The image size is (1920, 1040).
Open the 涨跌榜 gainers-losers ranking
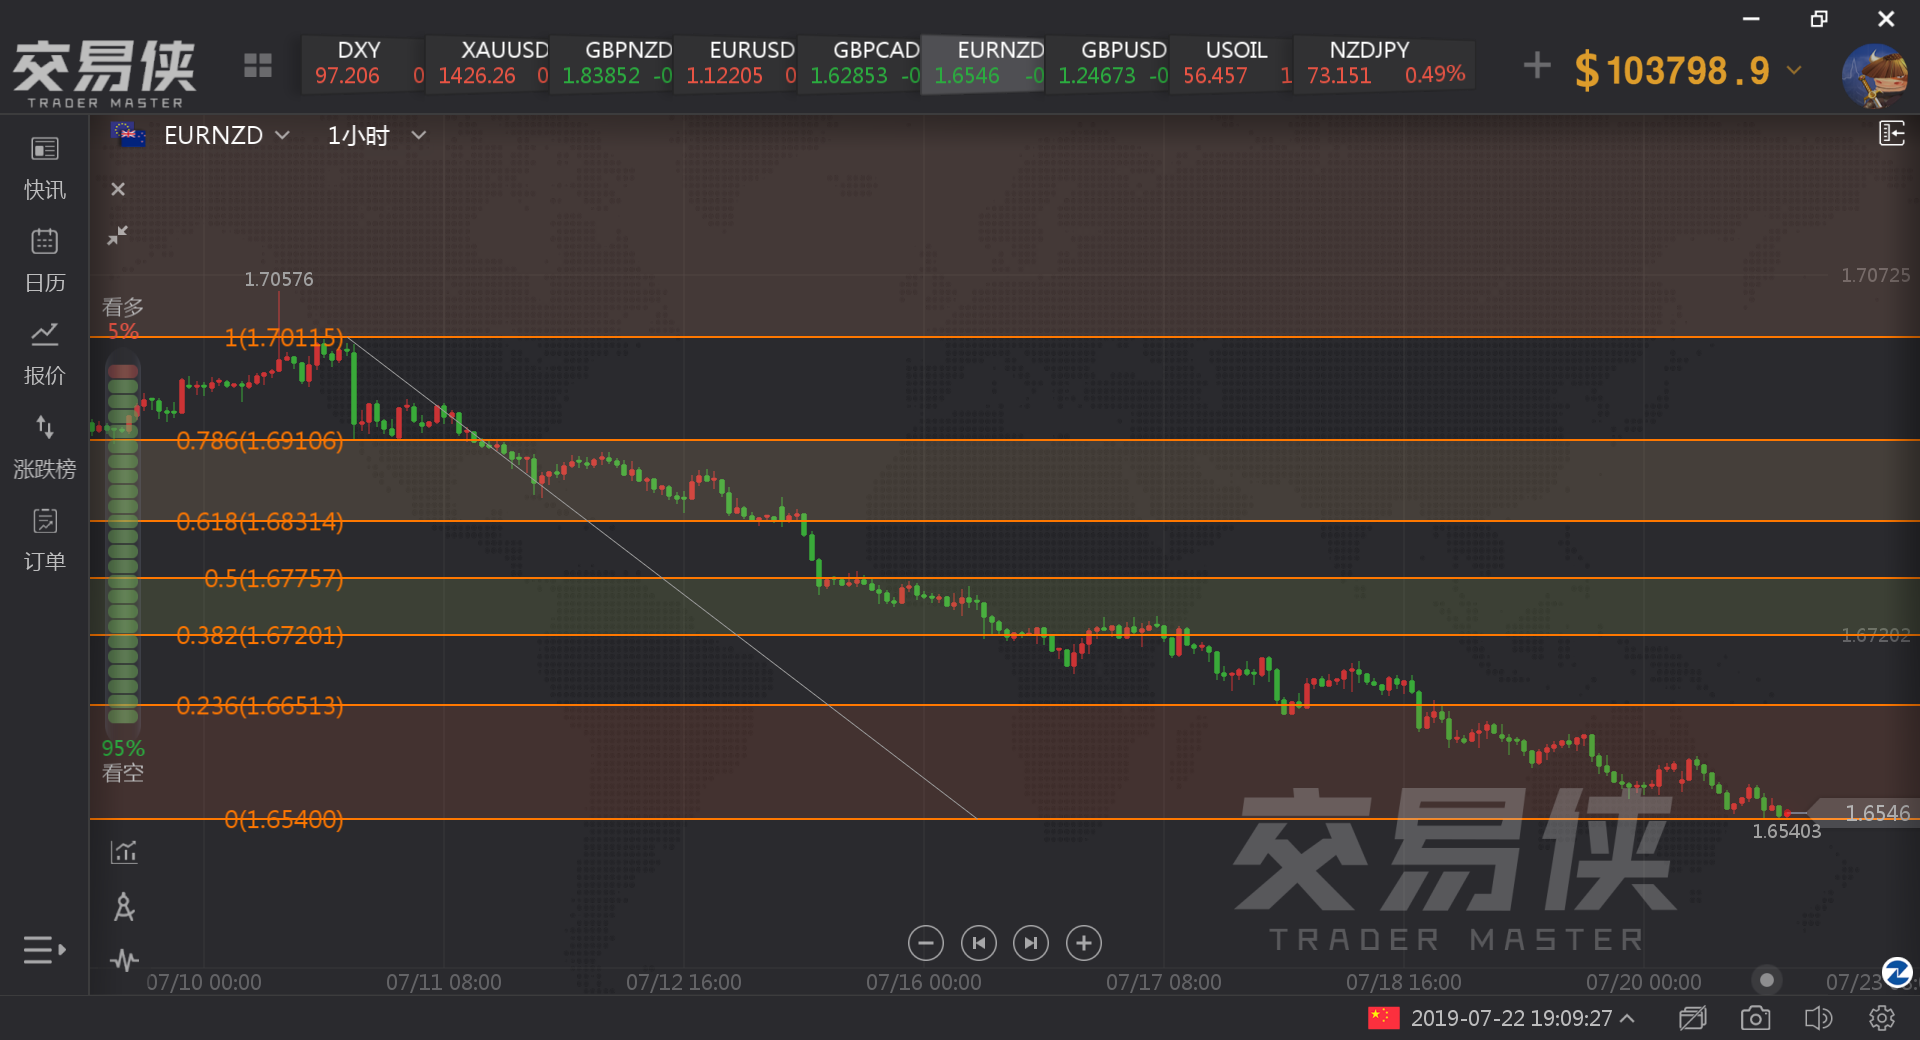pos(45,446)
